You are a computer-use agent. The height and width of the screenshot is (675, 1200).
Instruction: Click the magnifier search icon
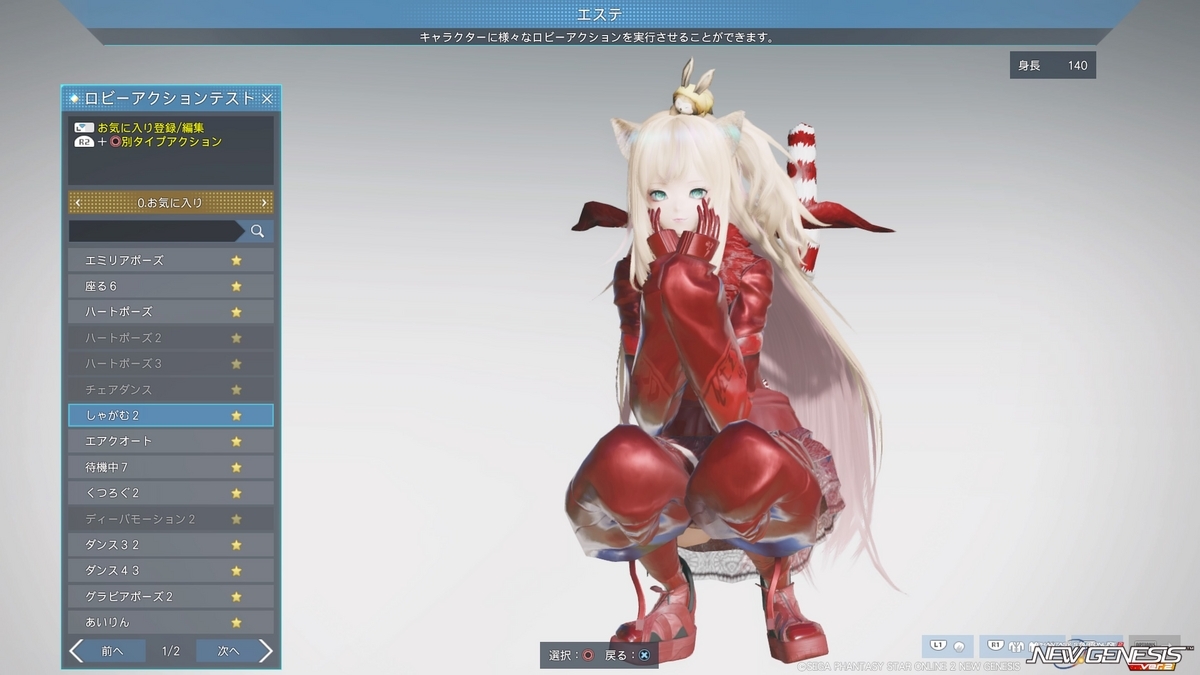tap(257, 231)
